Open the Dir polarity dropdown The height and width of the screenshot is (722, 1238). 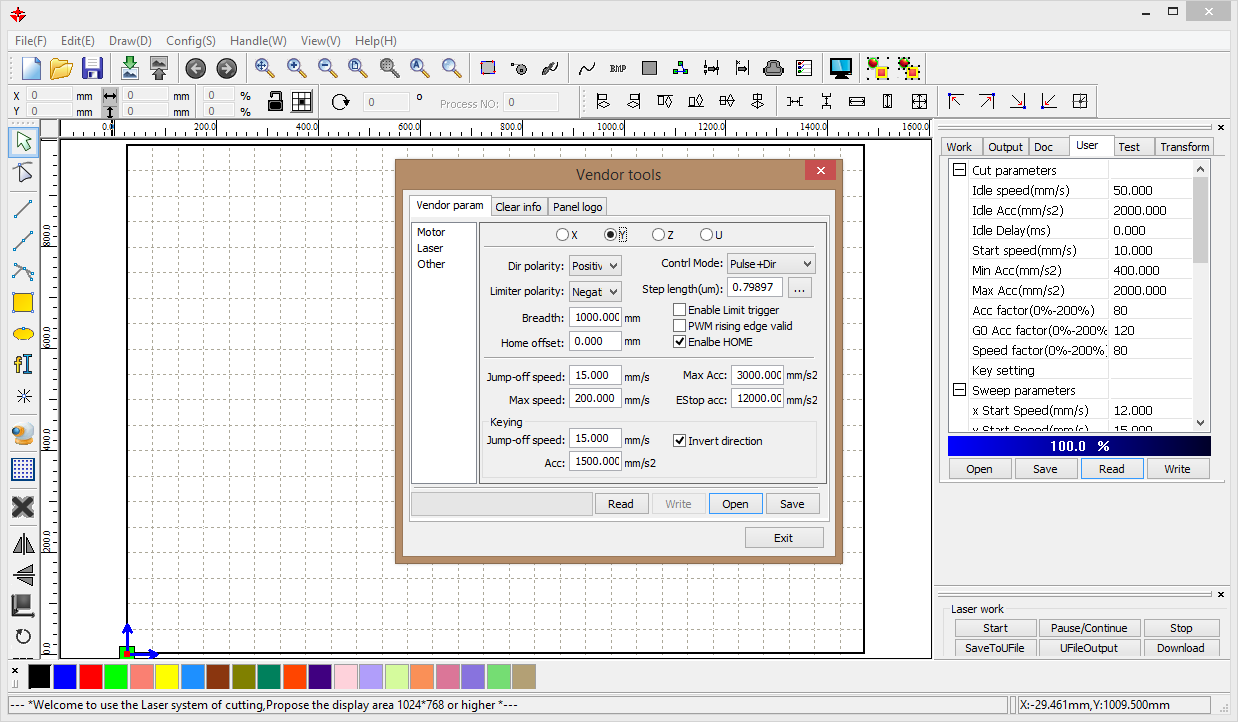(595, 266)
